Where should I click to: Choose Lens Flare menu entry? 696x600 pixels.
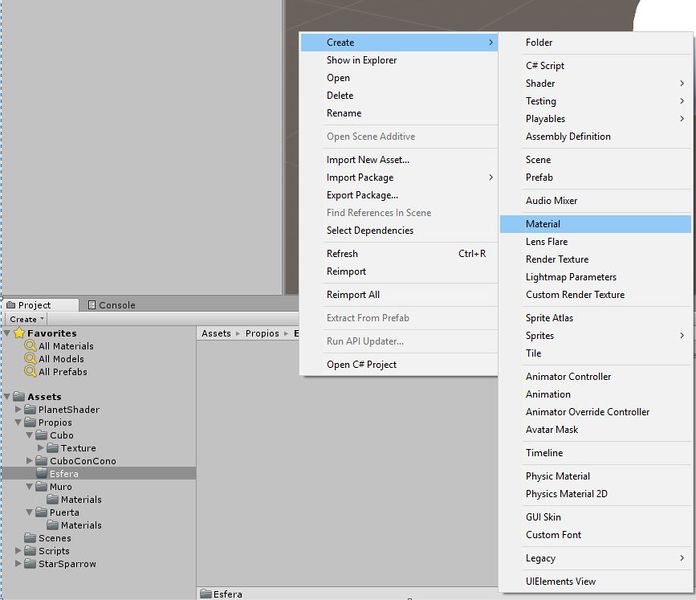tap(595, 241)
